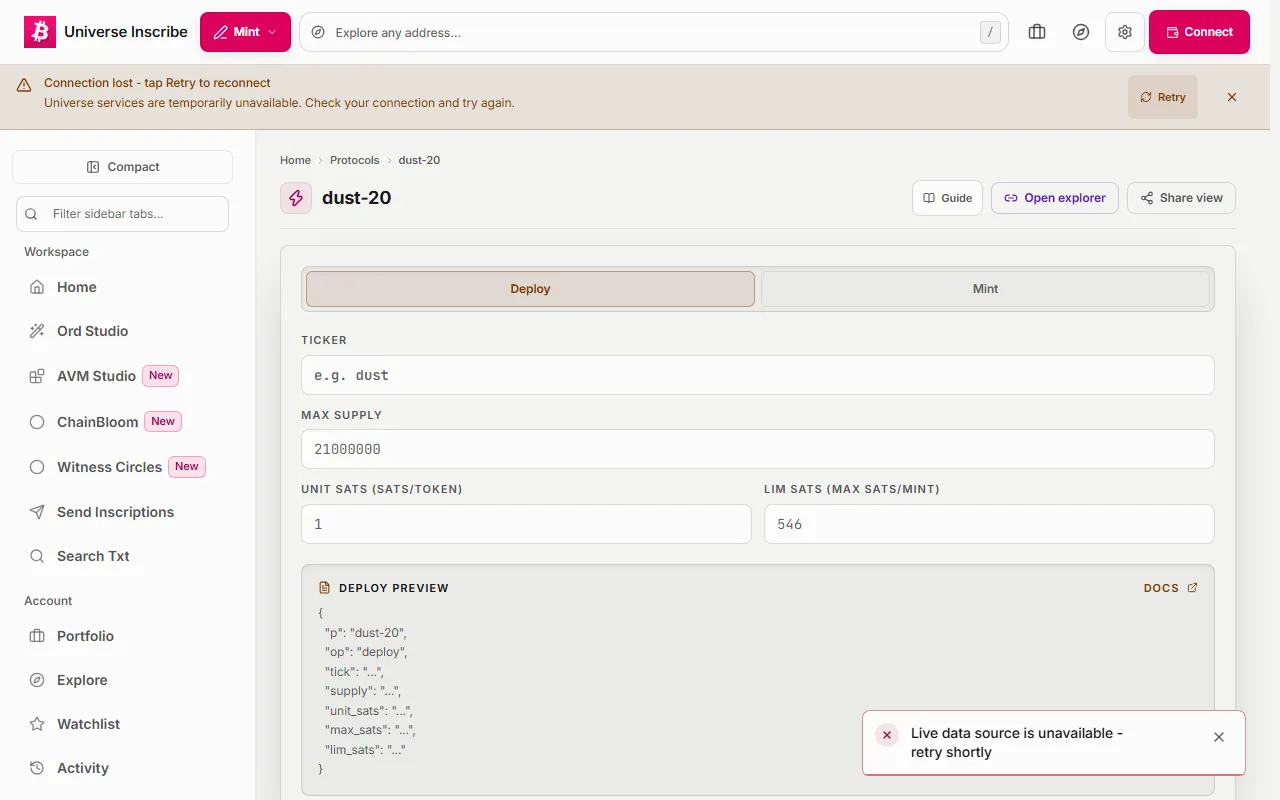Click the New badge beside Witness Circles
Viewport: 1280px width, 800px height.
coord(187,467)
